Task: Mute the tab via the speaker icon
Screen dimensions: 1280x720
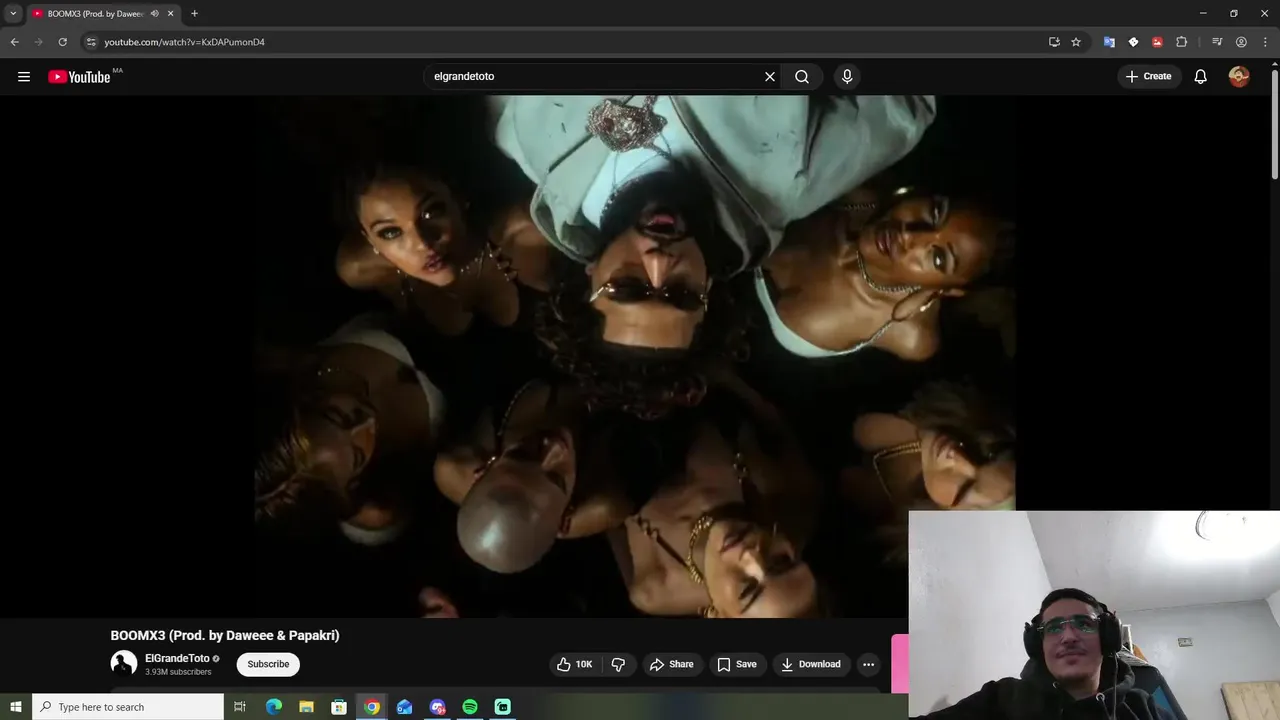Action: [154, 14]
